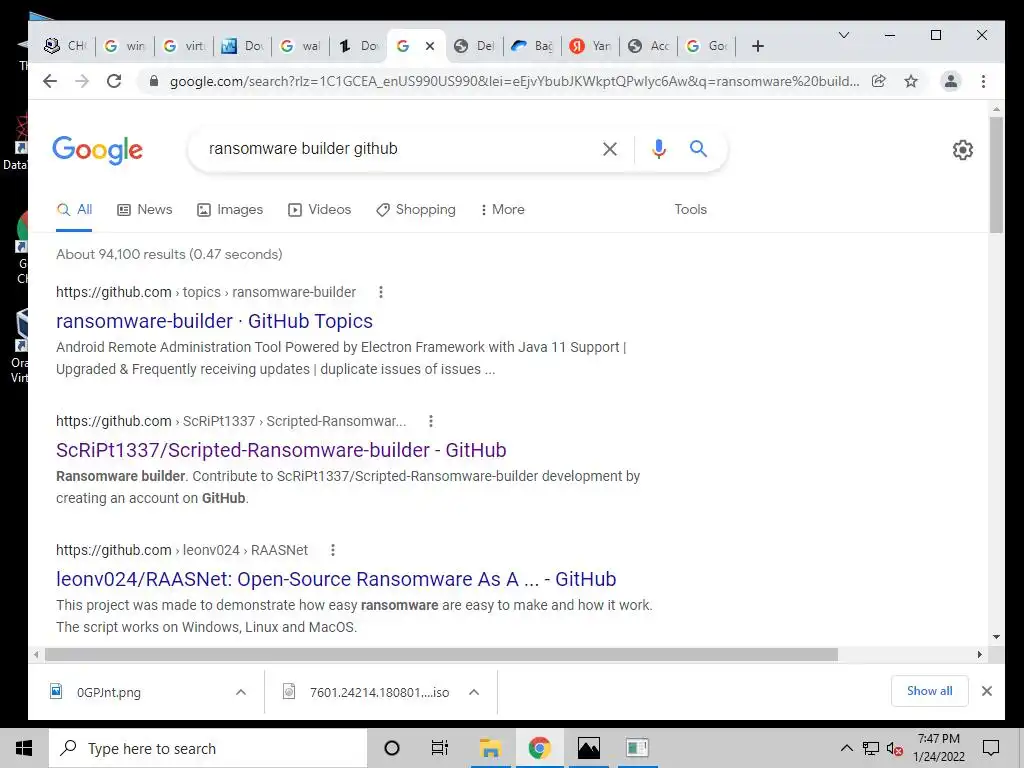Click the Windows taskbar search box
1024x768 pixels.
208,748
